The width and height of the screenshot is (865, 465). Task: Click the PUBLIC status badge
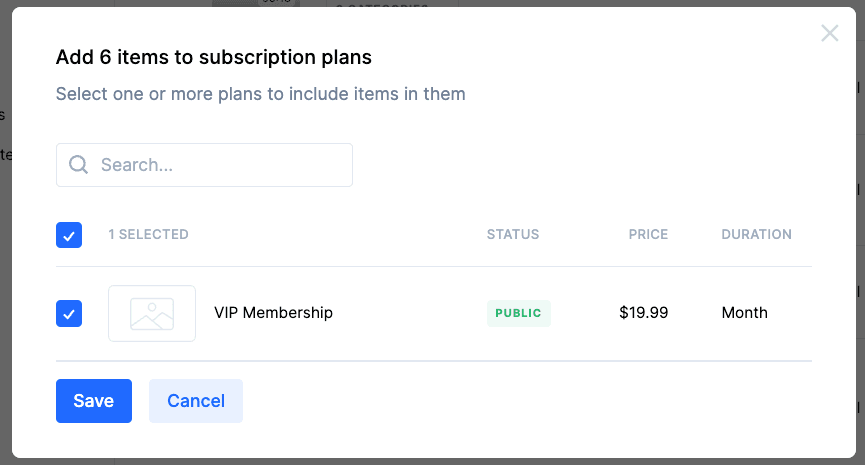click(518, 313)
